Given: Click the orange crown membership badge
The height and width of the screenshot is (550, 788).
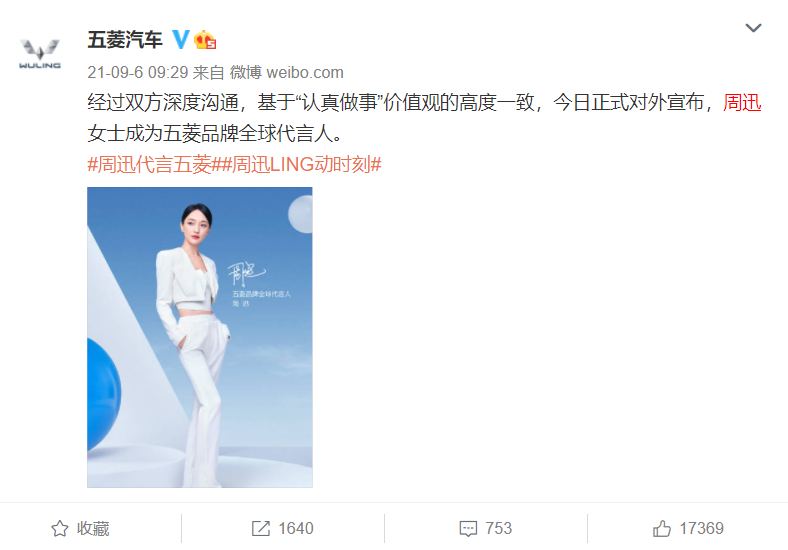Looking at the screenshot, I should pos(205,40).
